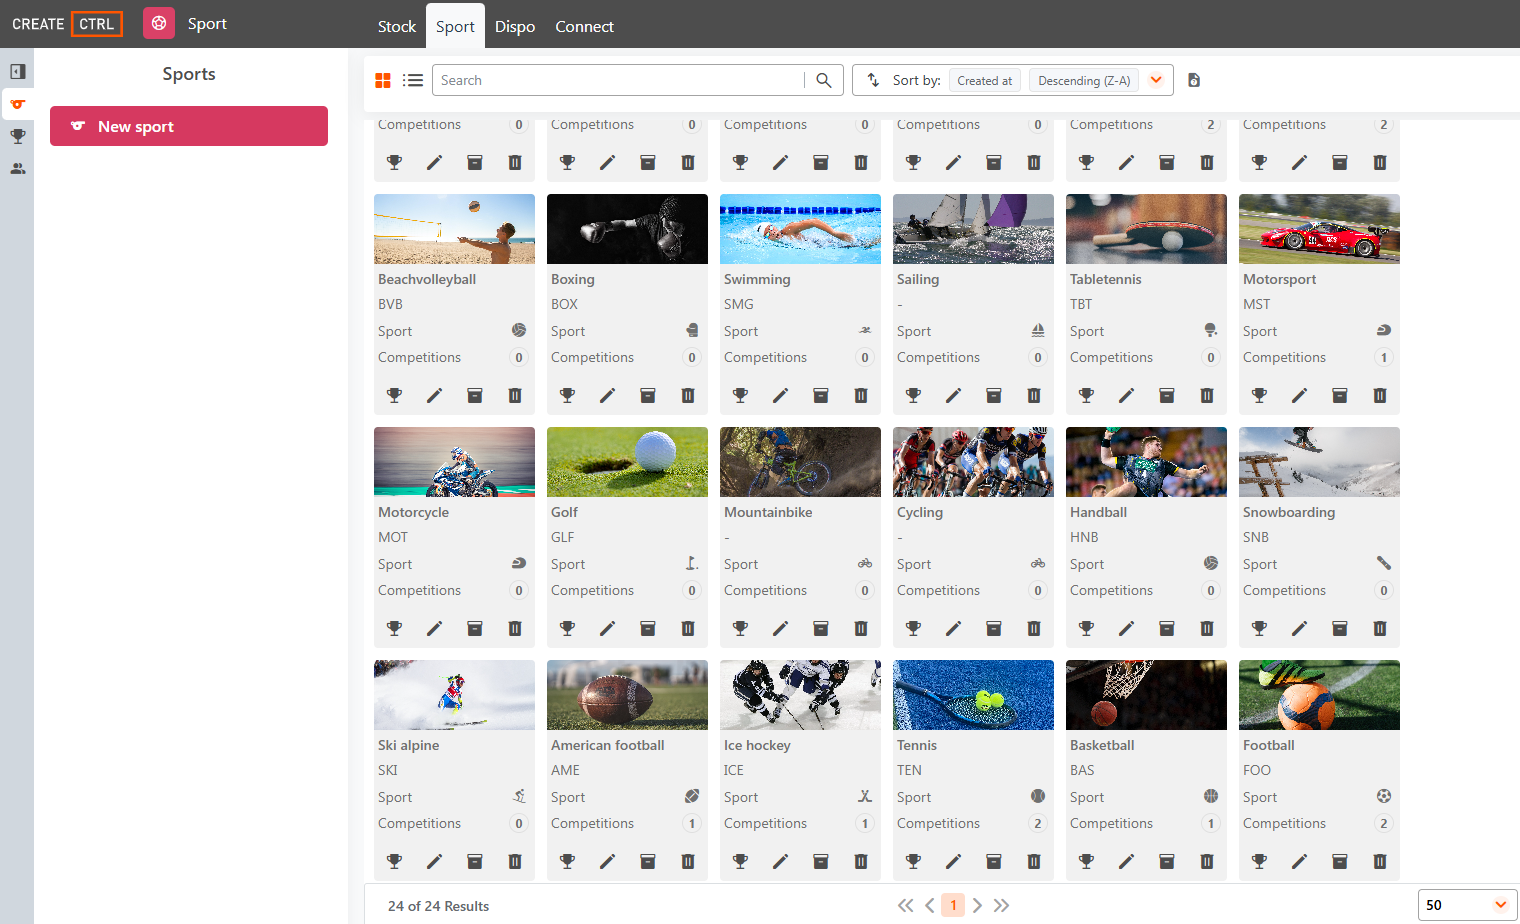This screenshot has height=924, width=1520.
Task: Show competitions trophy for Ski alpine
Action: [x=395, y=861]
